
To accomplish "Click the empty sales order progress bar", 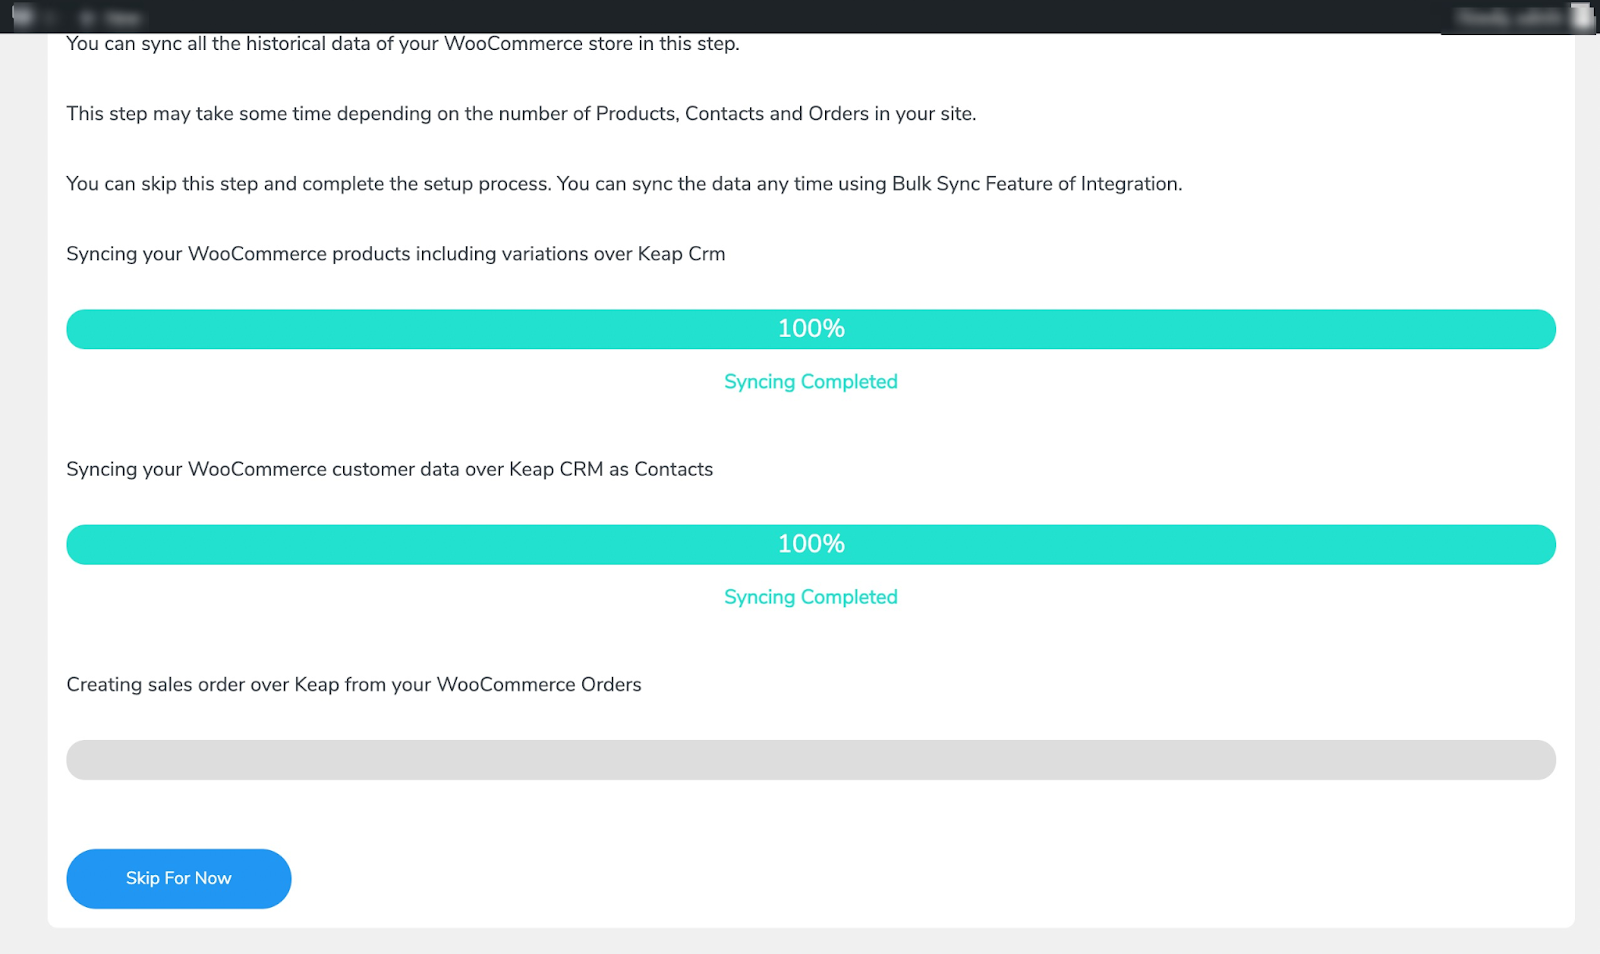I will pos(811,760).
